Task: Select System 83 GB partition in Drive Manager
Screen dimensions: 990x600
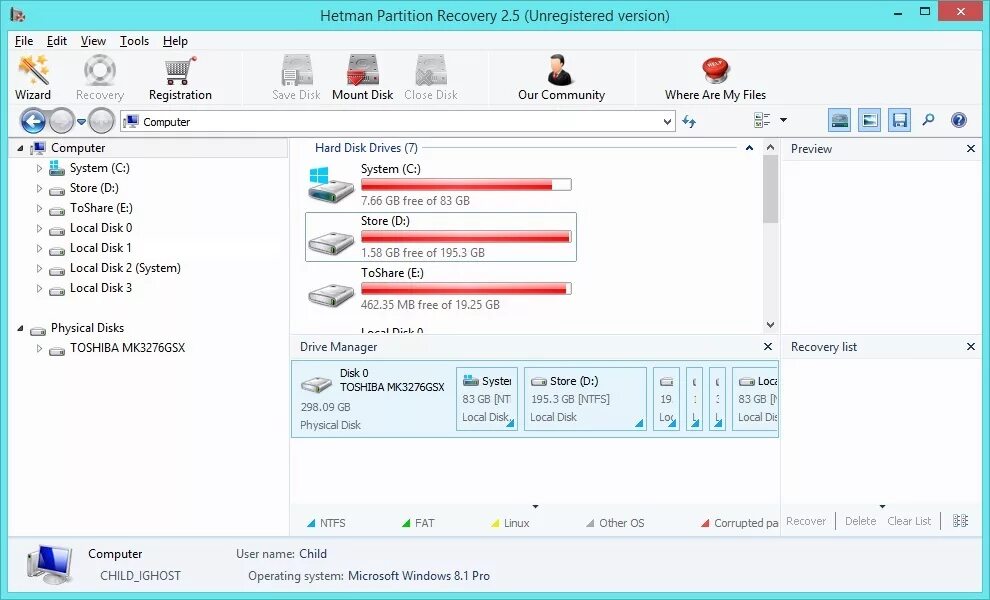Action: [486, 399]
